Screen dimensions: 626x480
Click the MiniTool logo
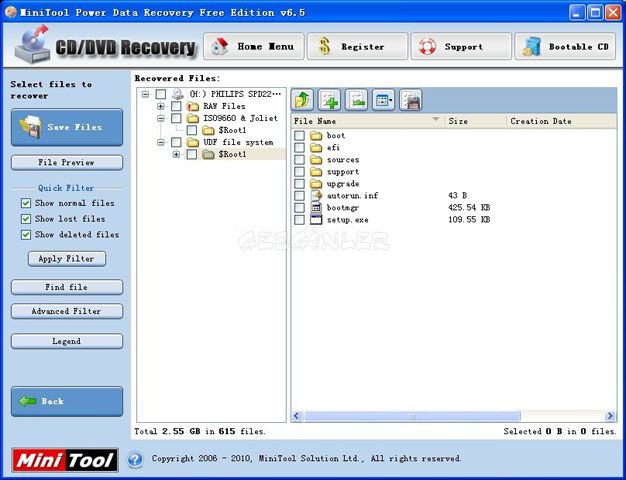coord(65,460)
